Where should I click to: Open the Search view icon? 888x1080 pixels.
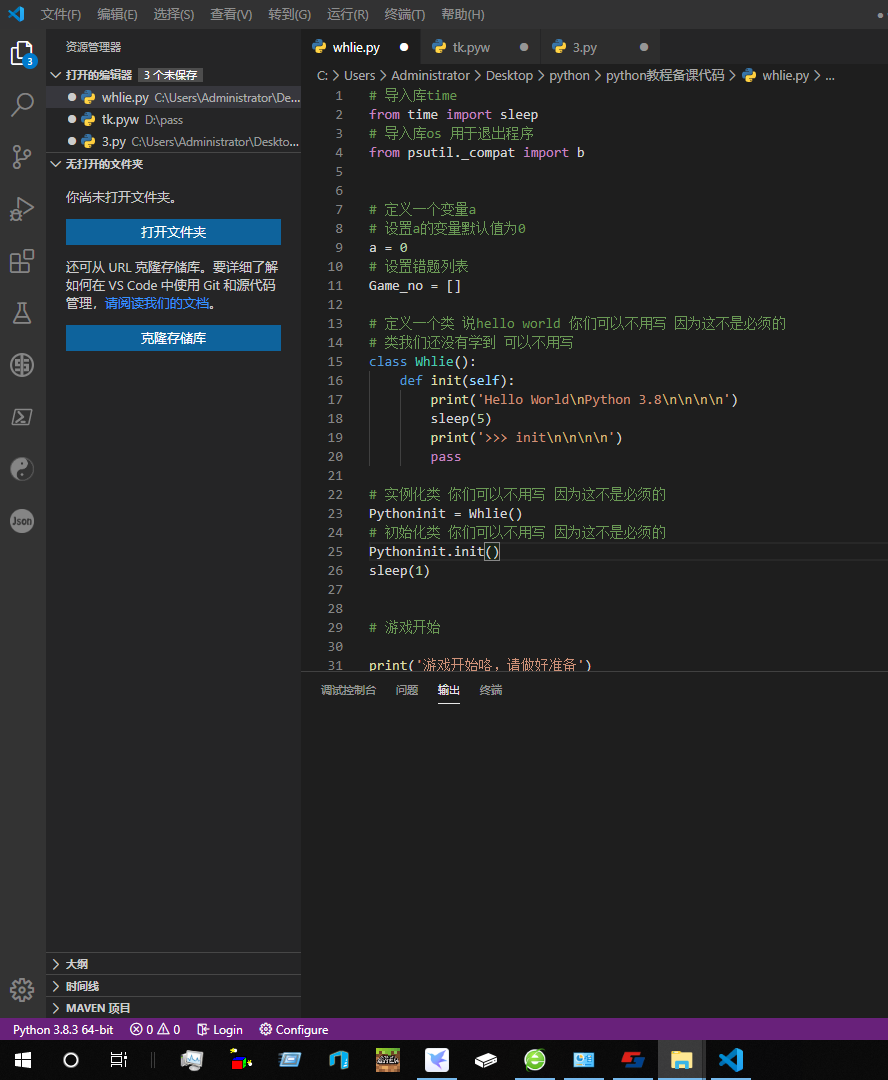pyautogui.click(x=22, y=105)
